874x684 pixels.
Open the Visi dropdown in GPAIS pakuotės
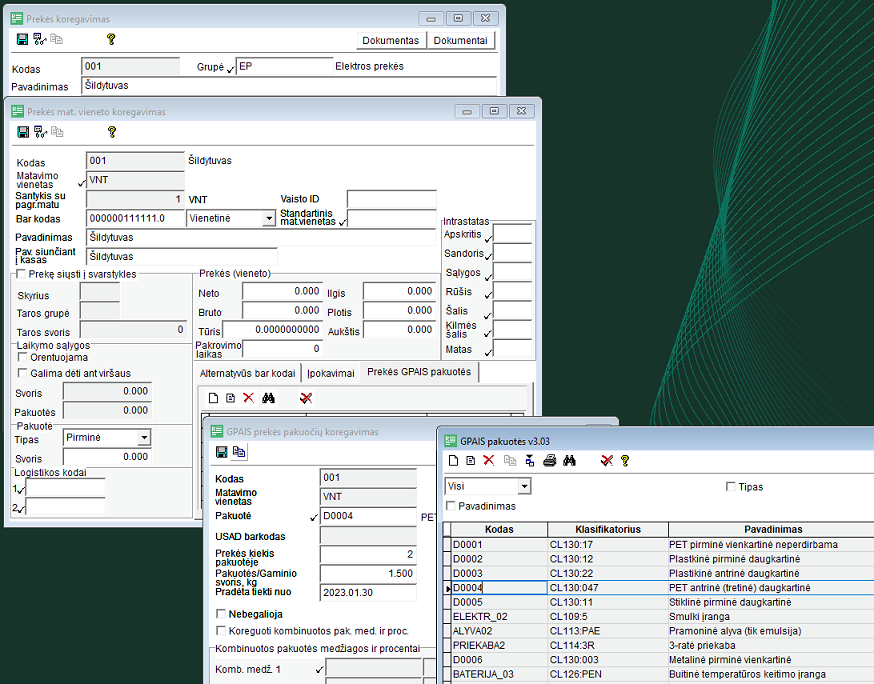tap(524, 487)
